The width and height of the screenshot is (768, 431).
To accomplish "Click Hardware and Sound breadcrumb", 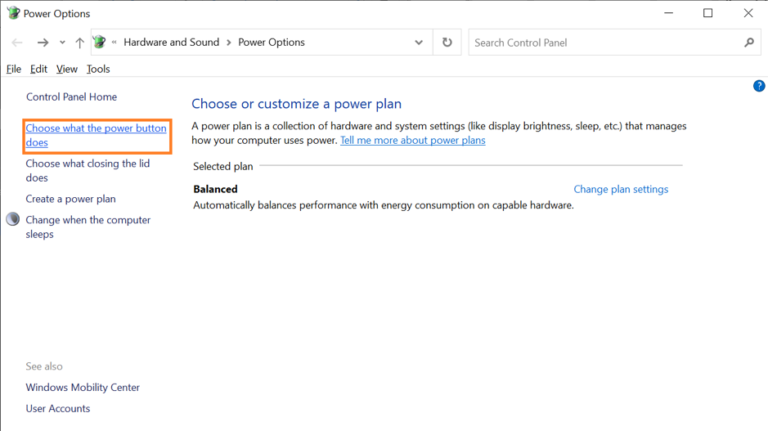I will pyautogui.click(x=174, y=43).
